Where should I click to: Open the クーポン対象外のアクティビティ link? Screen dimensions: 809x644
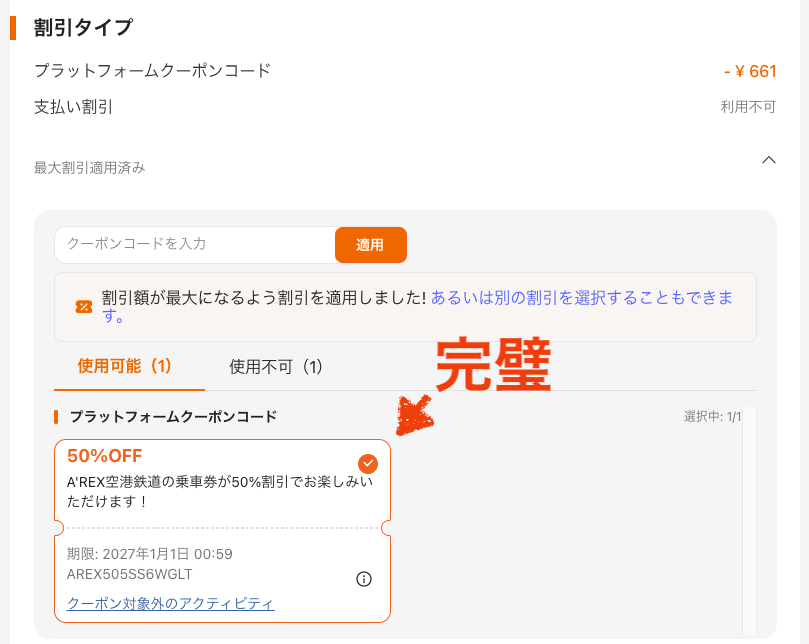[171, 603]
